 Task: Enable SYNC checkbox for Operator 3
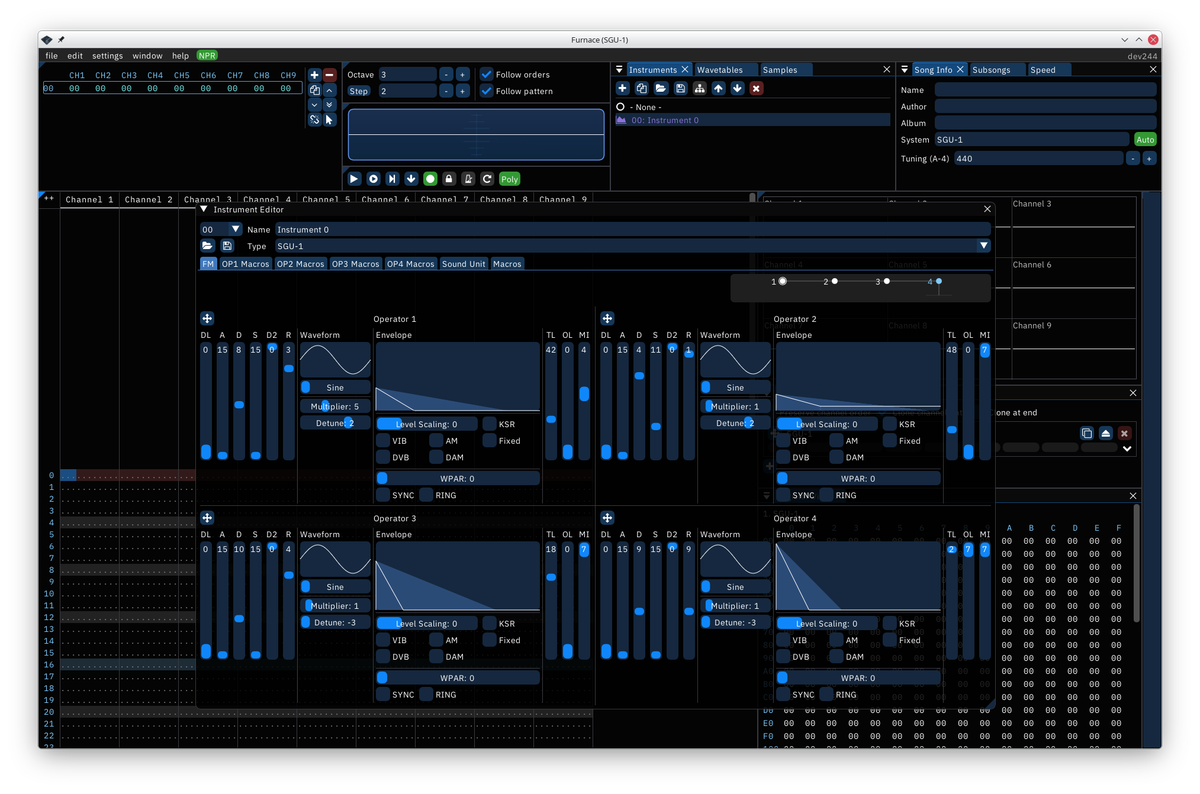tap(383, 695)
